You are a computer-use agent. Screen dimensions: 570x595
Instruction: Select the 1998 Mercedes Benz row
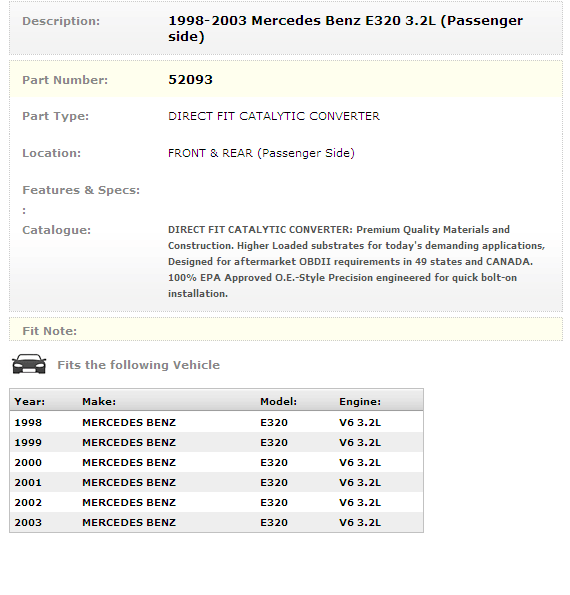[x=216, y=422]
